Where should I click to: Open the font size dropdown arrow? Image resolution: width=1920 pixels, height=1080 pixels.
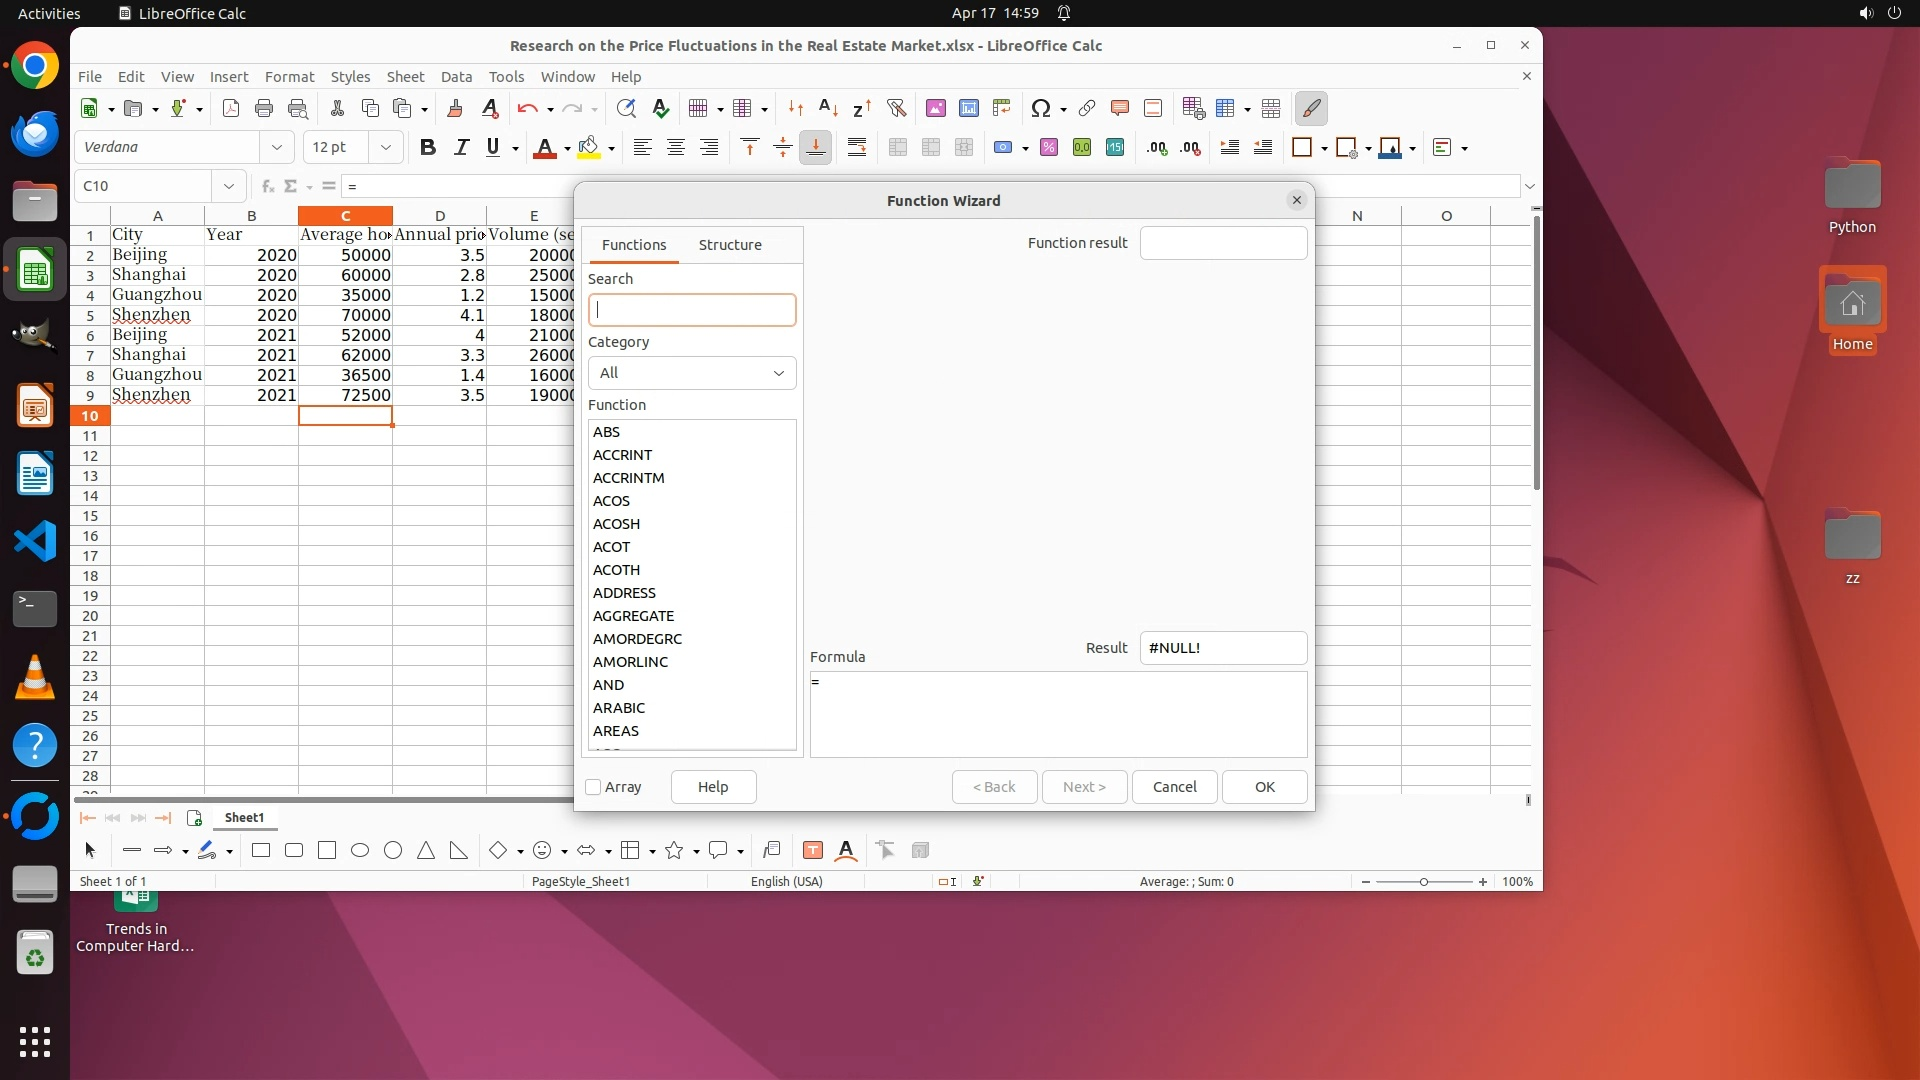click(x=386, y=148)
